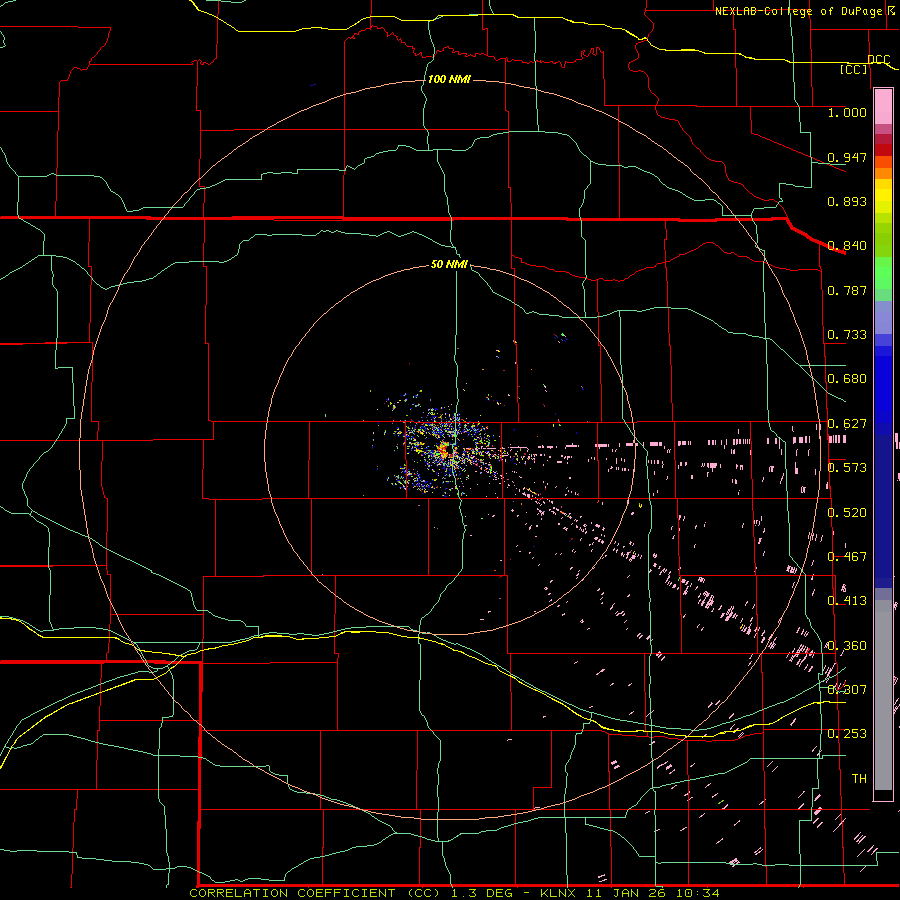Click the 0.627 color scale label

[x=847, y=424]
